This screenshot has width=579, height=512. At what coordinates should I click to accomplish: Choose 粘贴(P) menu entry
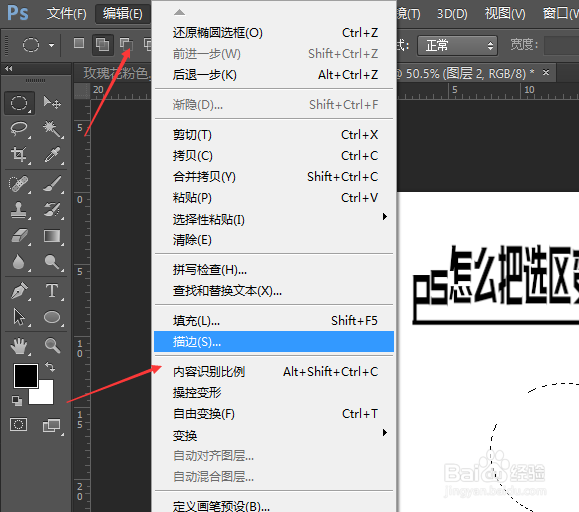coord(274,198)
